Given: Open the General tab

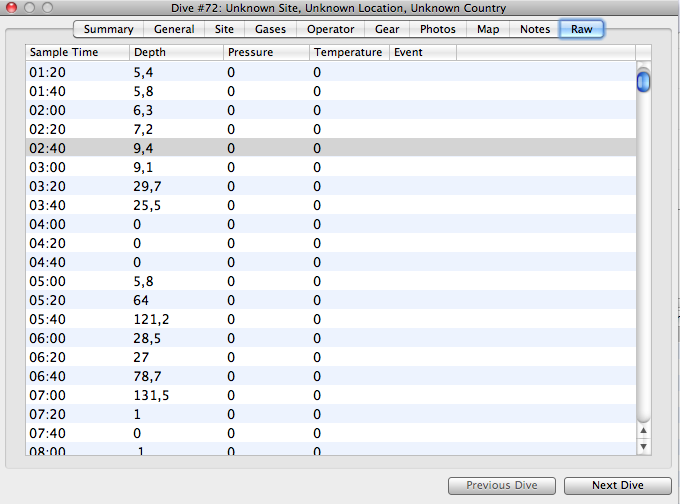Looking at the screenshot, I should click(x=174, y=29).
